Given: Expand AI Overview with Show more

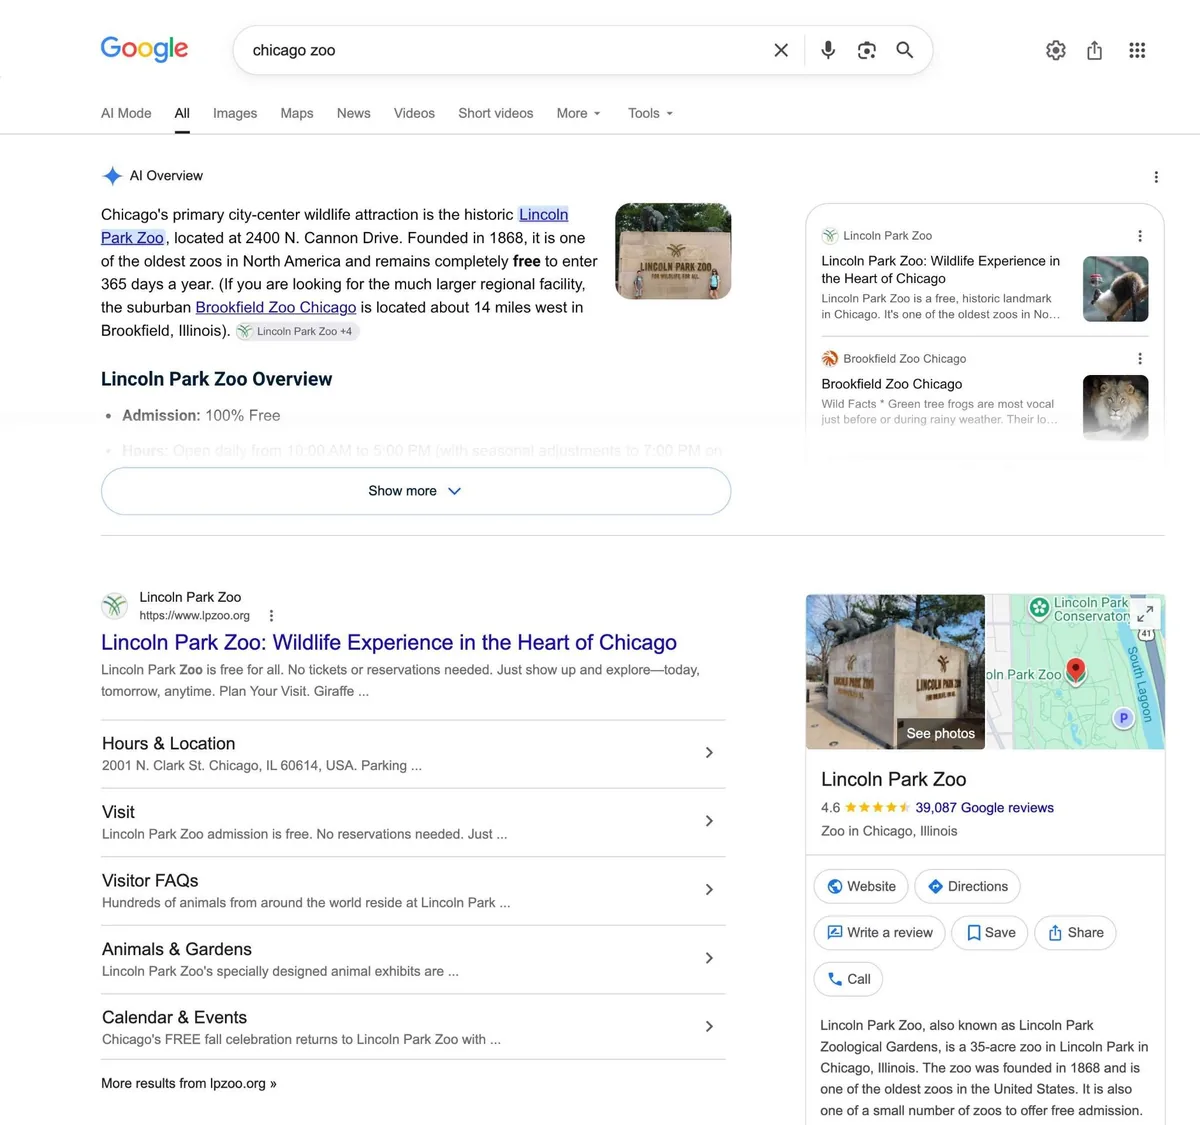Looking at the screenshot, I should point(416,491).
